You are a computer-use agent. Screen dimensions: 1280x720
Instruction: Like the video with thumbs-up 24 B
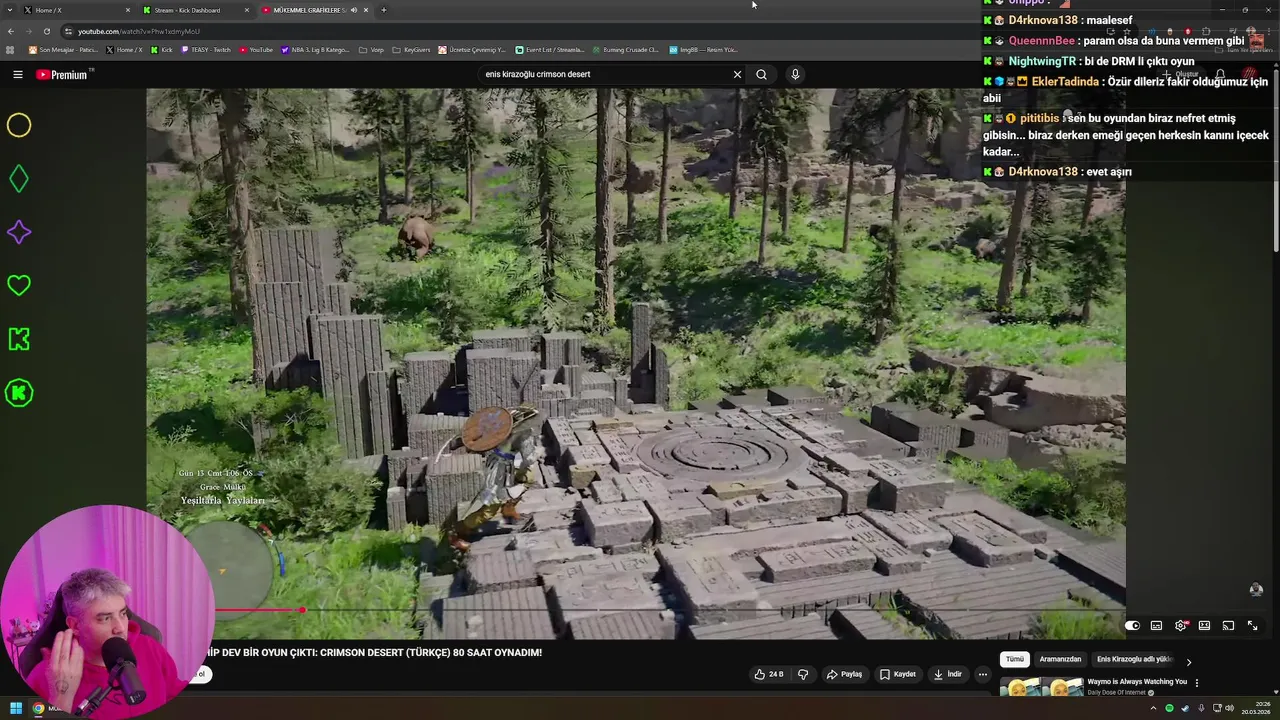769,674
